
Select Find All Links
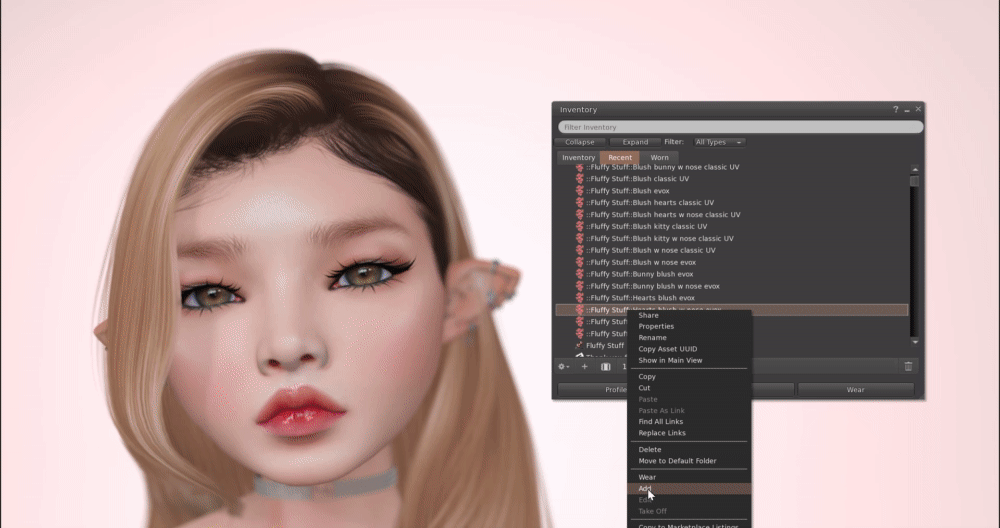[x=660, y=422]
